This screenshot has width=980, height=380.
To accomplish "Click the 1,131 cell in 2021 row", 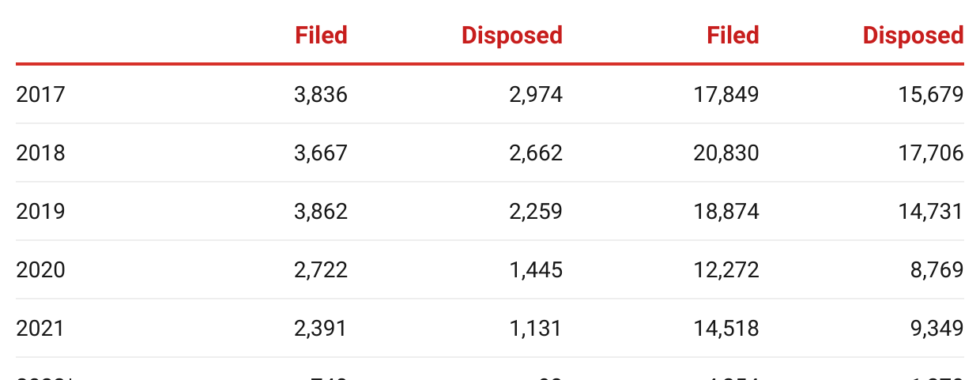I will click(535, 328).
